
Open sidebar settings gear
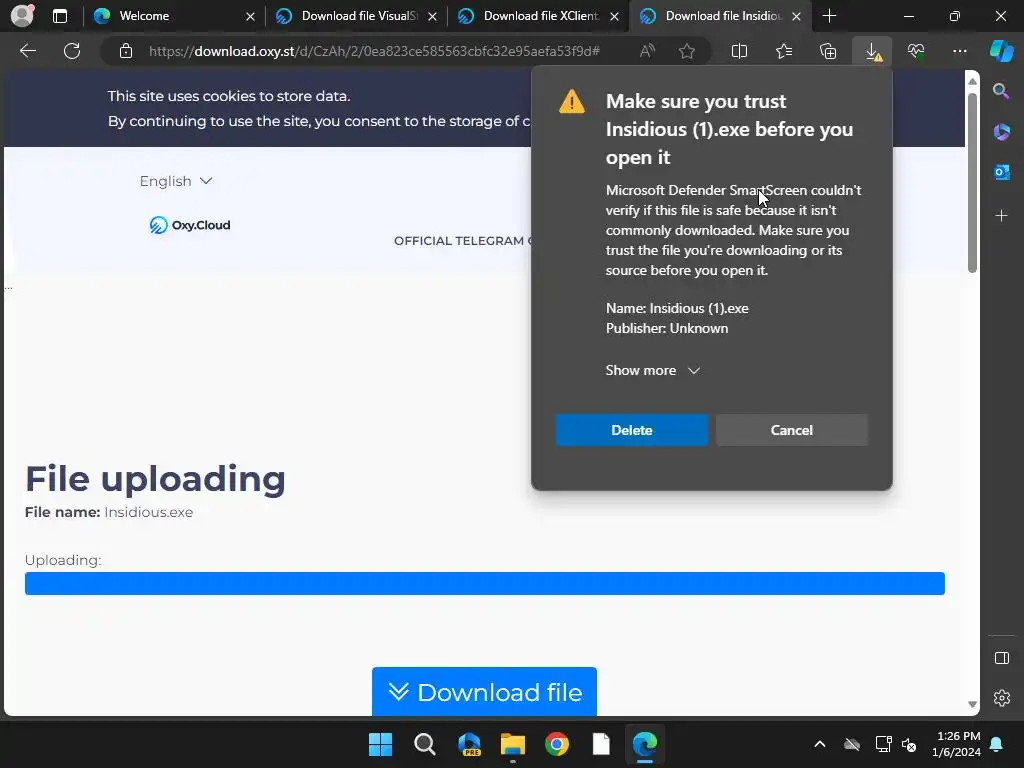coord(1002,698)
